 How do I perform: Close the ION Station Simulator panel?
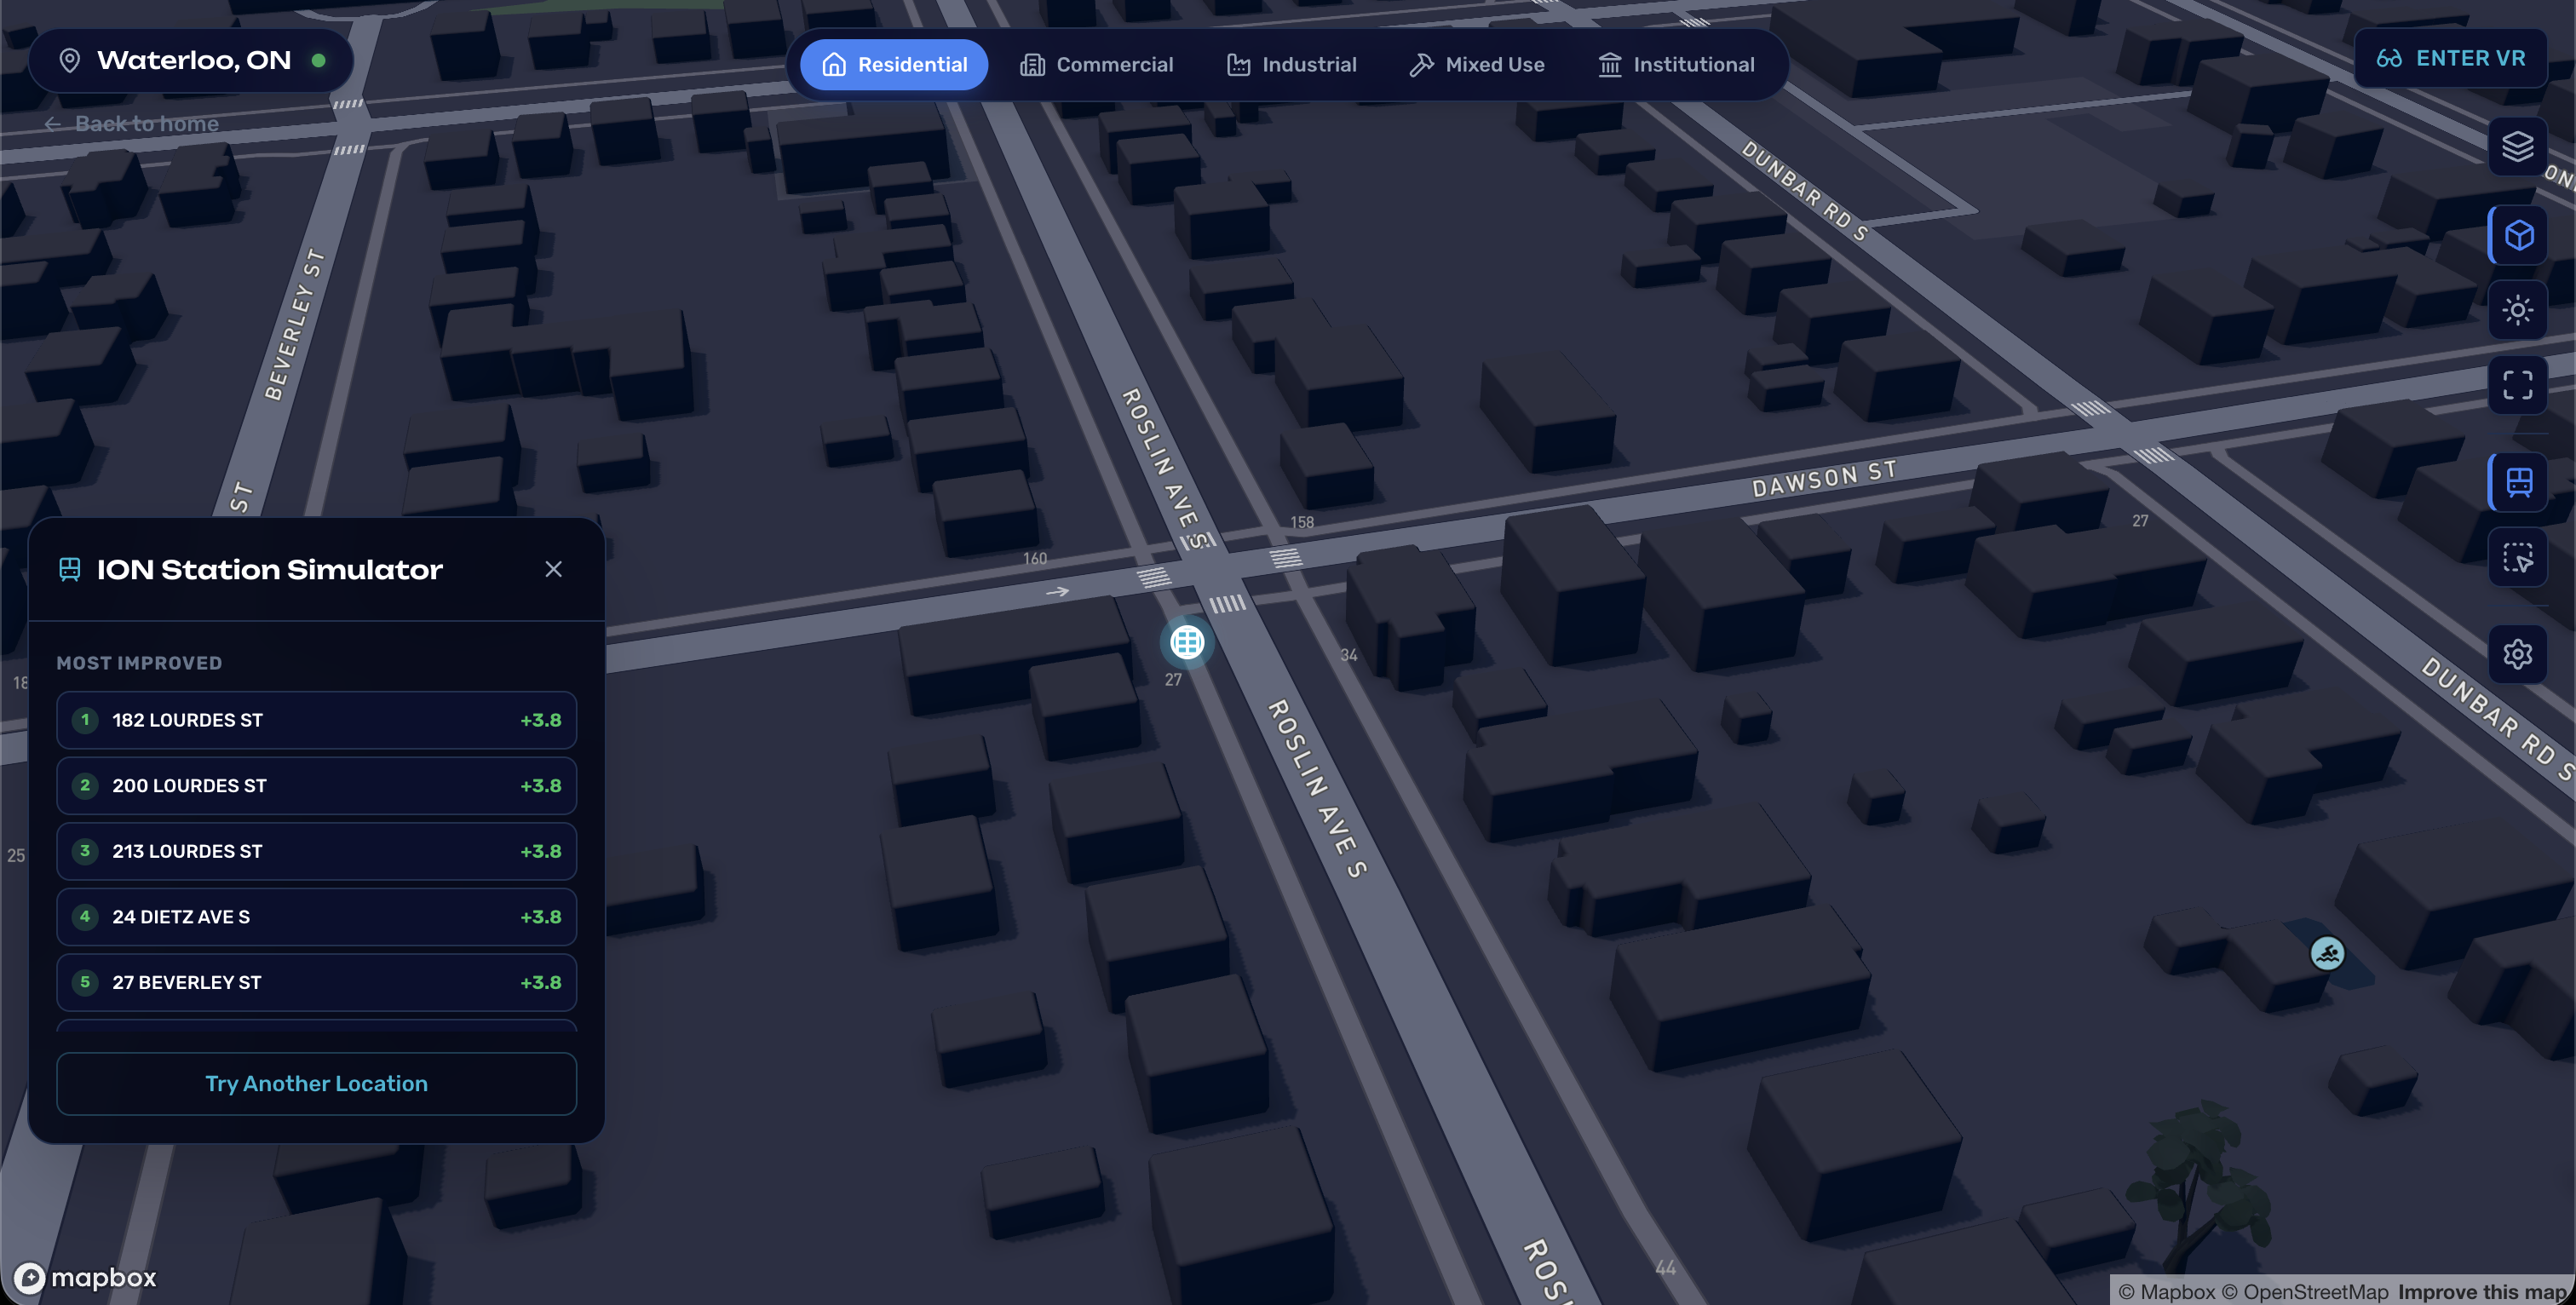(553, 569)
